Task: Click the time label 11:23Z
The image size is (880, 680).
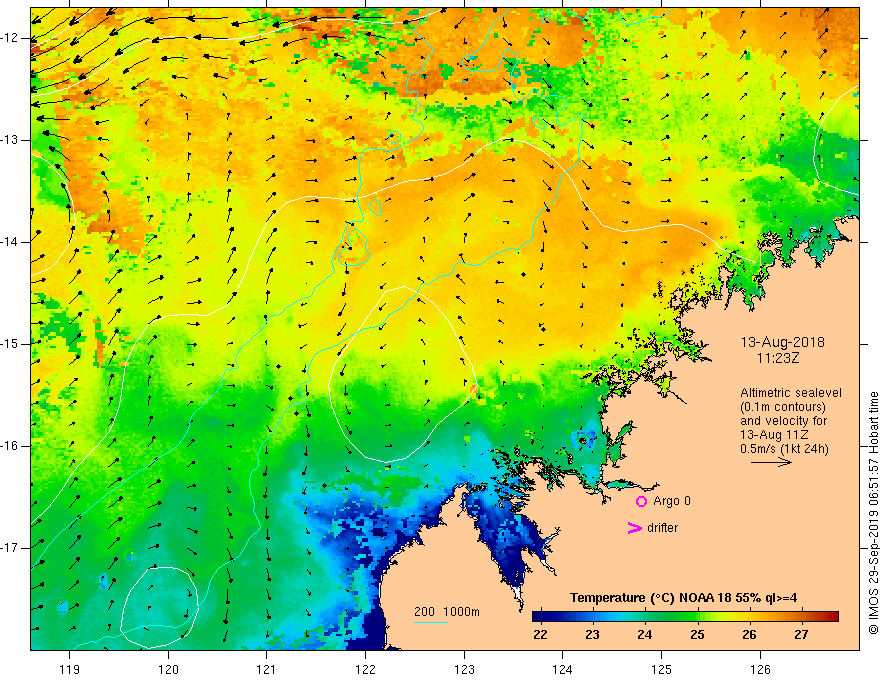Action: (777, 358)
